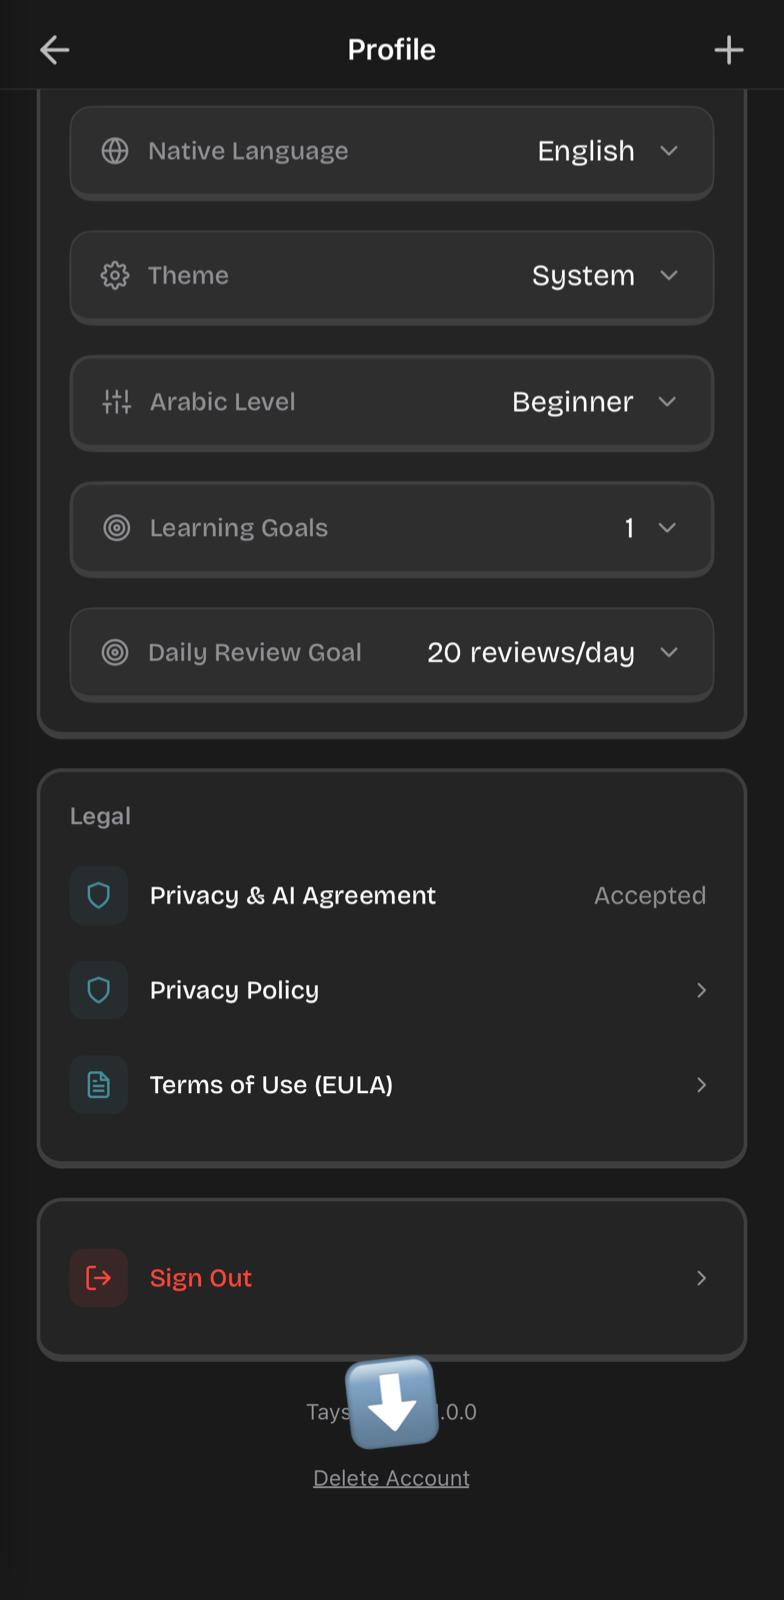Change the 20 reviews/day dropdown
Viewport: 784px width, 1600px height.
pyautogui.click(x=552, y=653)
